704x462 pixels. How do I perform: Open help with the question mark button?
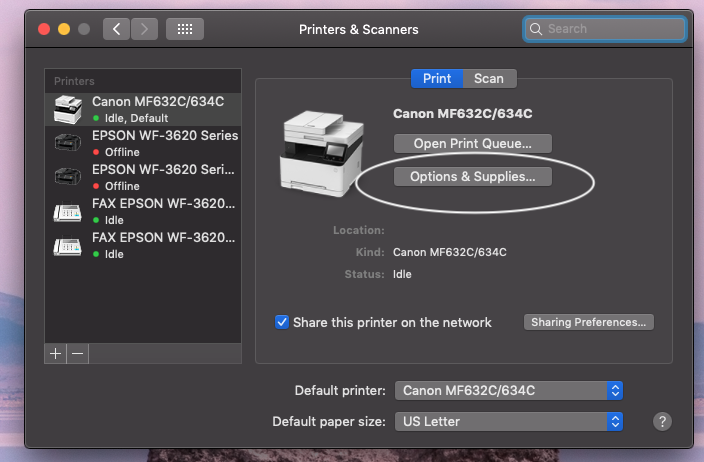pos(662,422)
